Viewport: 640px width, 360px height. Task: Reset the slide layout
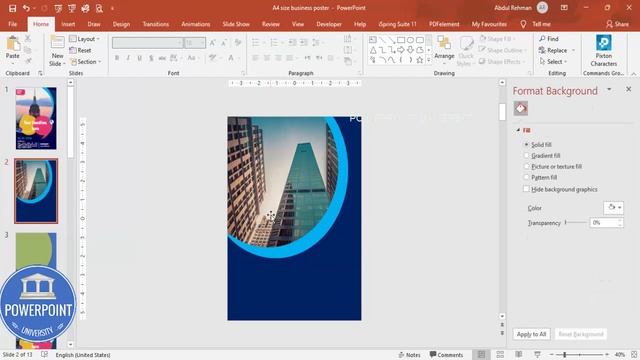click(80, 50)
